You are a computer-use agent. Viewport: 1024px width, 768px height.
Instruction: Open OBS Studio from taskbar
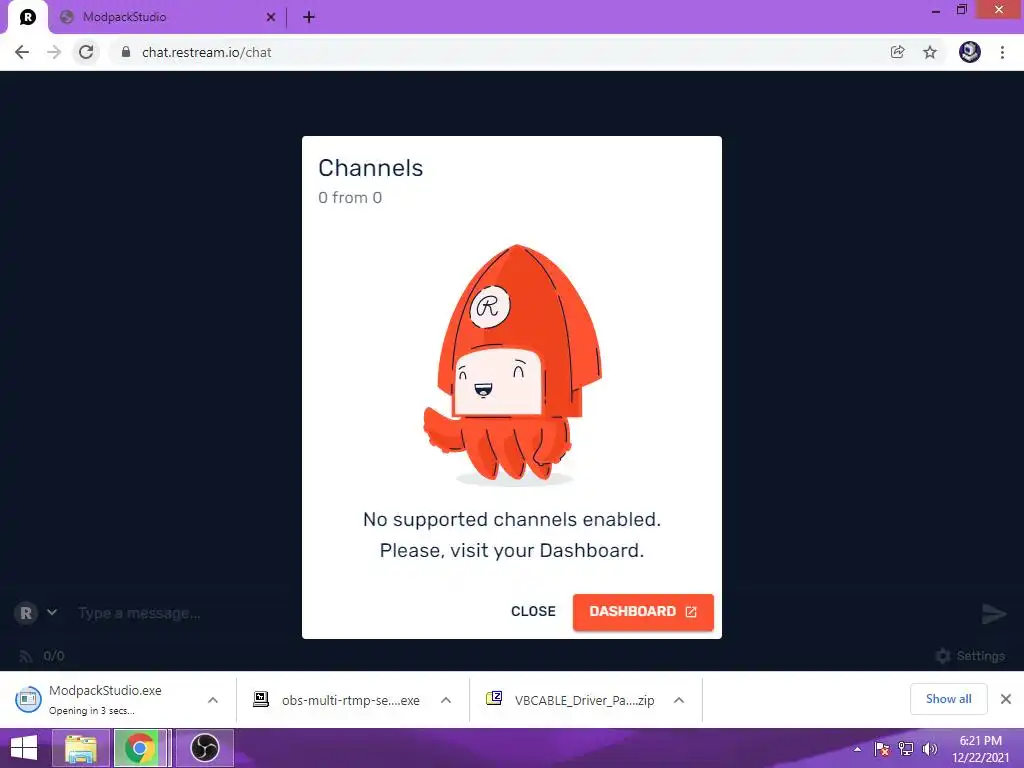coord(204,748)
